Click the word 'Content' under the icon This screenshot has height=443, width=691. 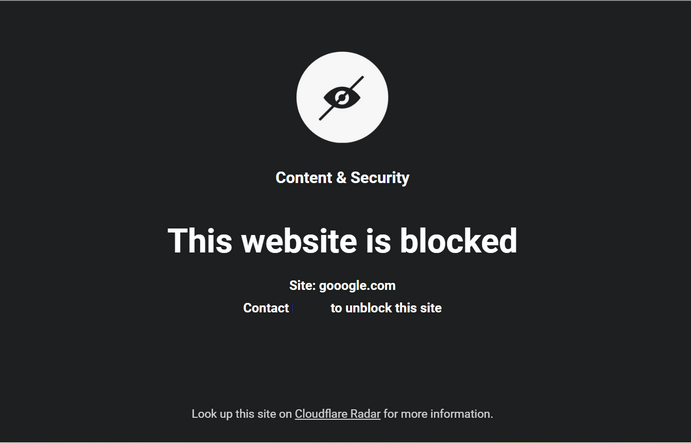tap(304, 178)
